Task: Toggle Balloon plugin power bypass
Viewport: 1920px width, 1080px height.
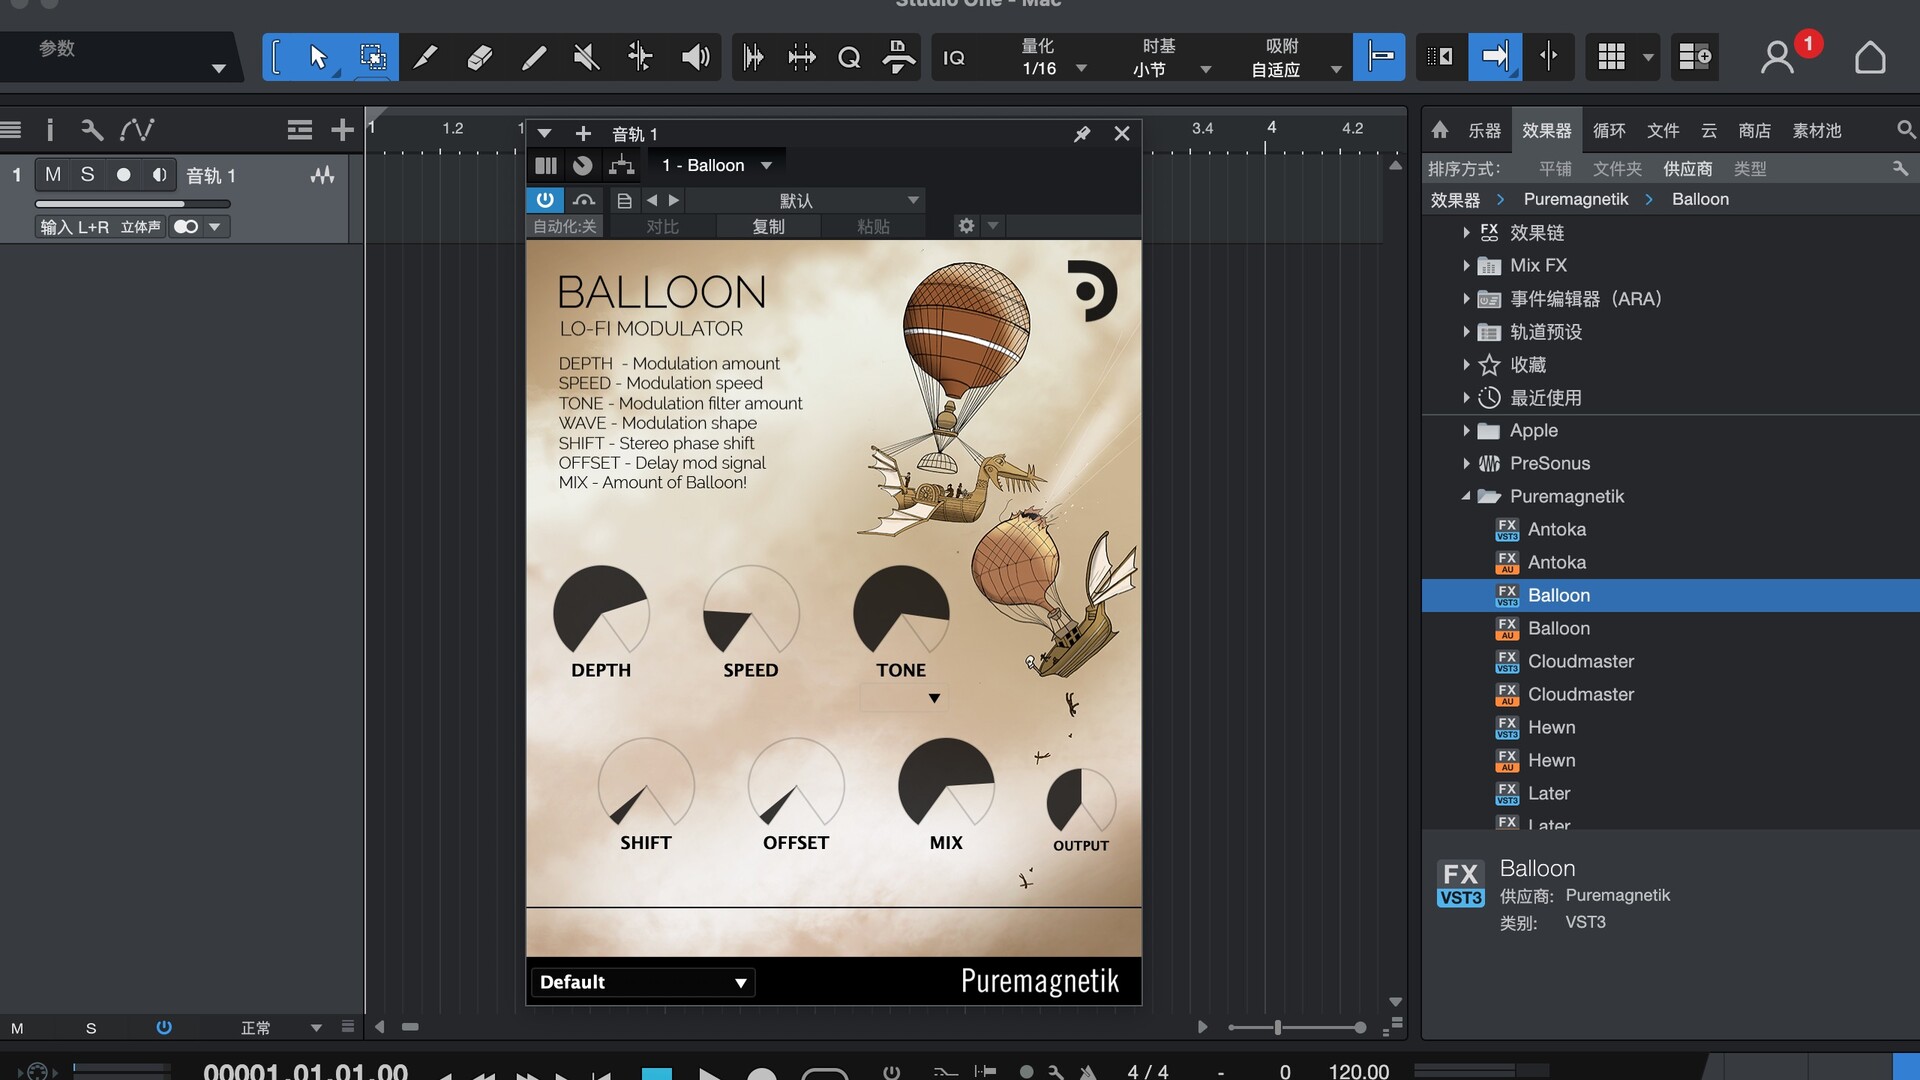Action: 545,200
